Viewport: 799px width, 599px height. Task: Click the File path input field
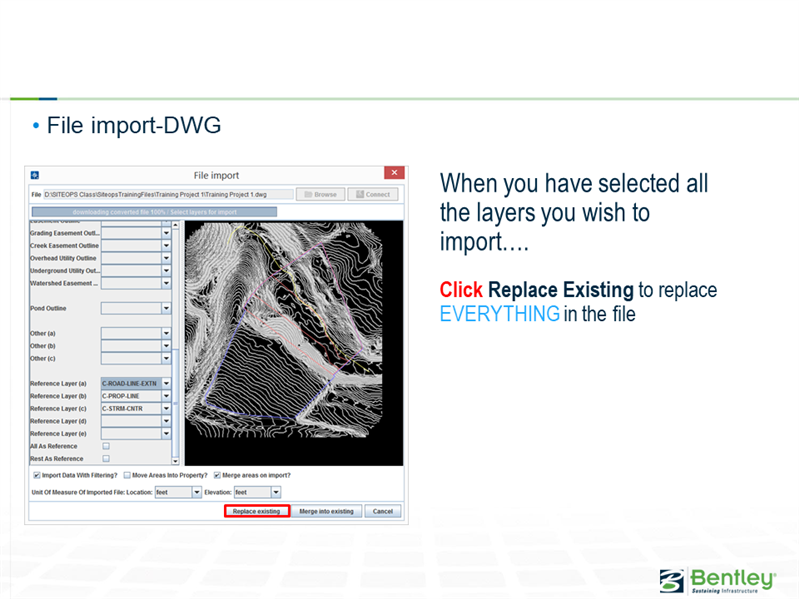tap(168, 195)
